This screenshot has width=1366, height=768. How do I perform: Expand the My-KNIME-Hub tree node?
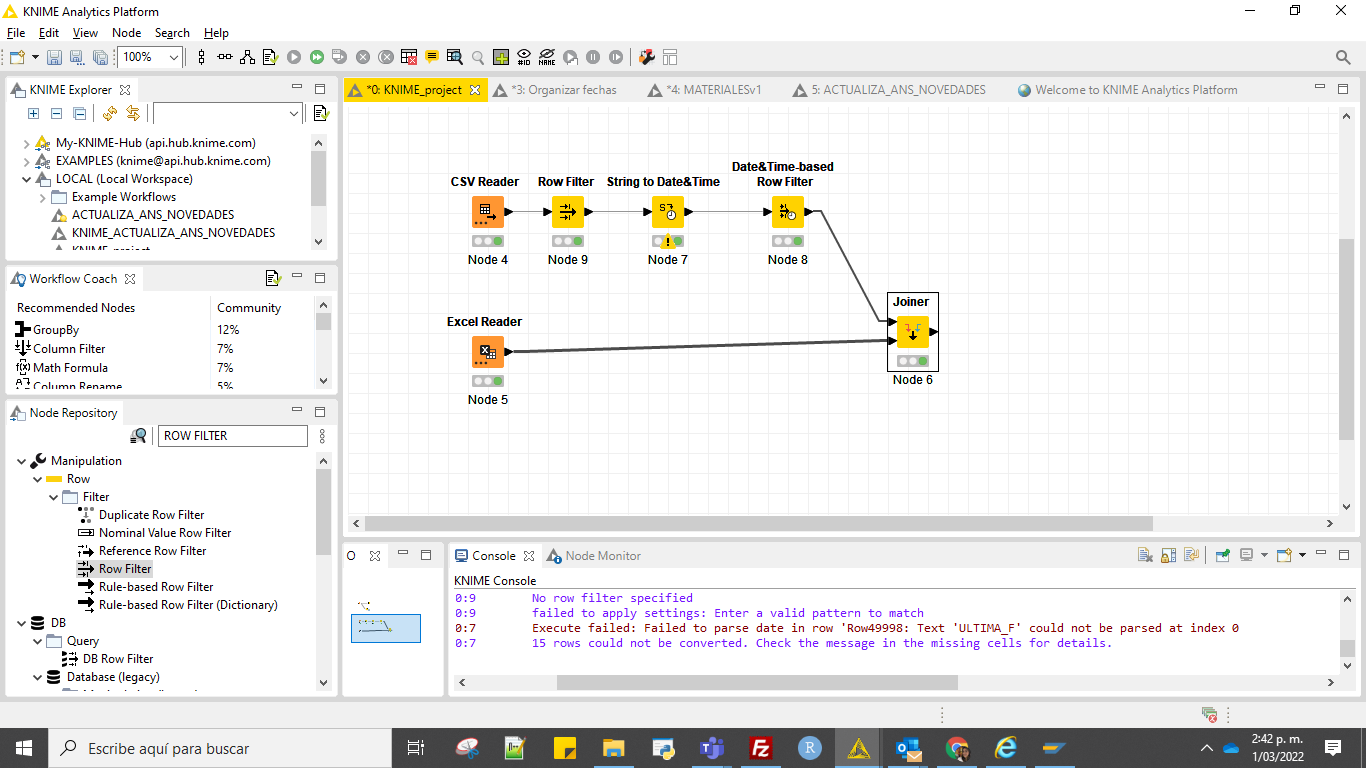[27, 143]
